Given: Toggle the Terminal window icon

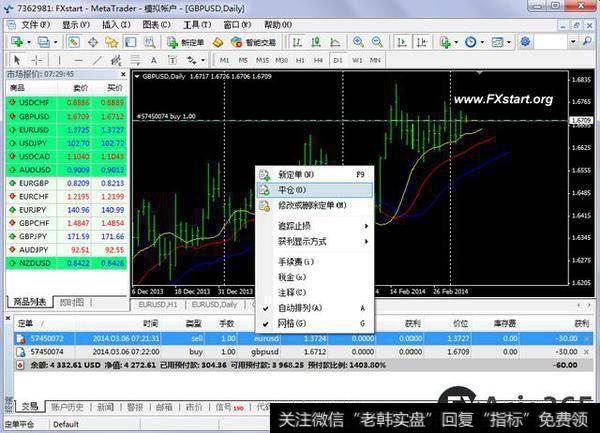Looking at the screenshot, I should (x=131, y=42).
